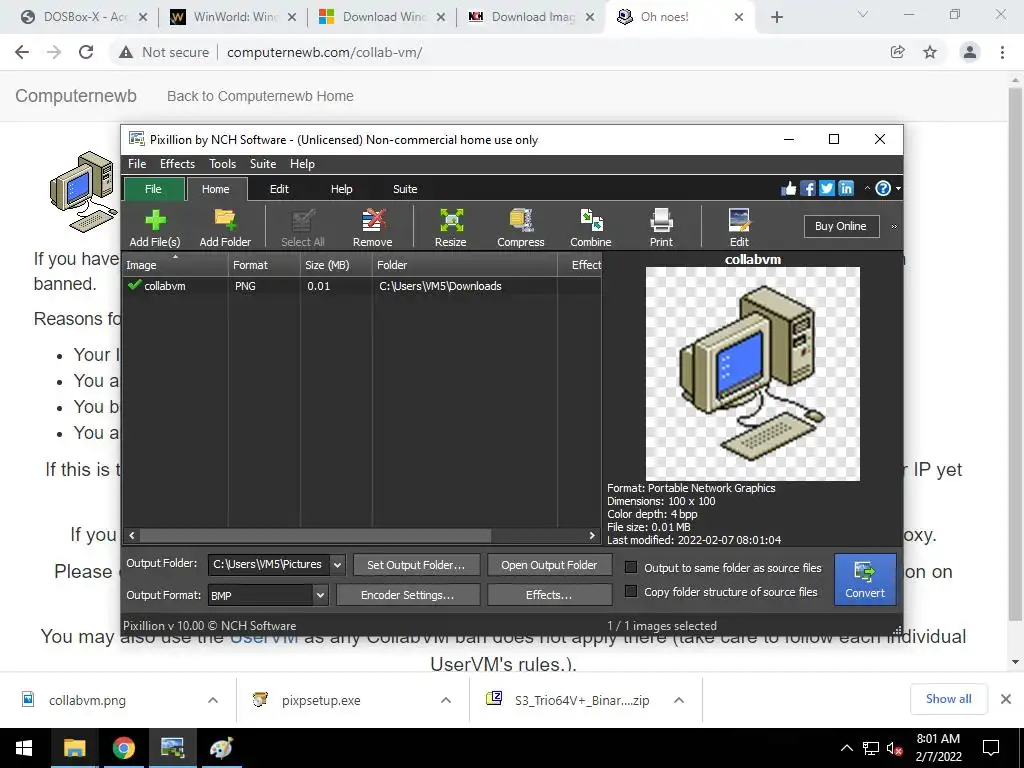This screenshot has height=768, width=1024.
Task: Click the Effects... button
Action: (x=549, y=595)
